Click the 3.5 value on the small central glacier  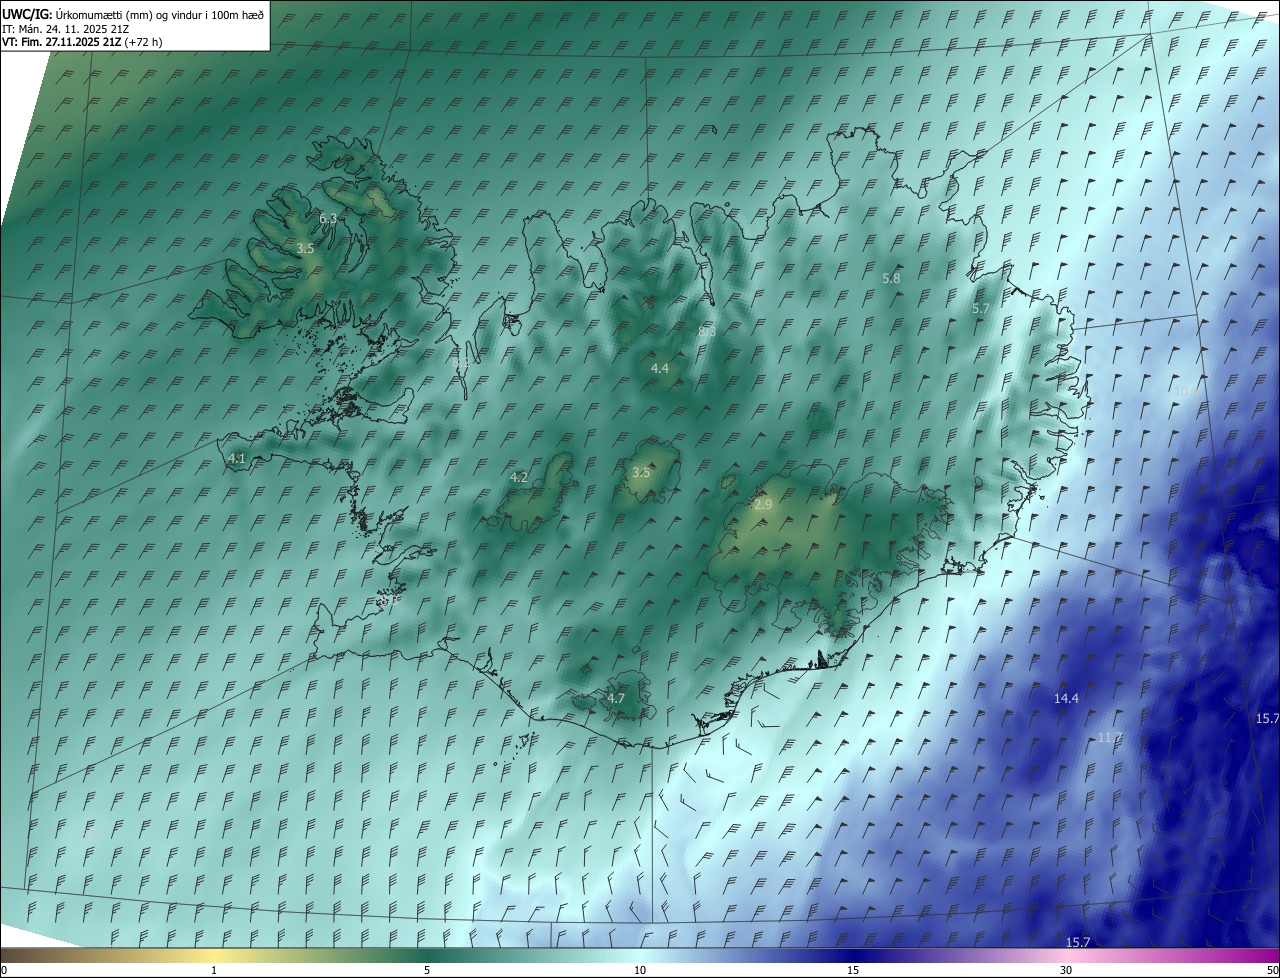pos(641,472)
